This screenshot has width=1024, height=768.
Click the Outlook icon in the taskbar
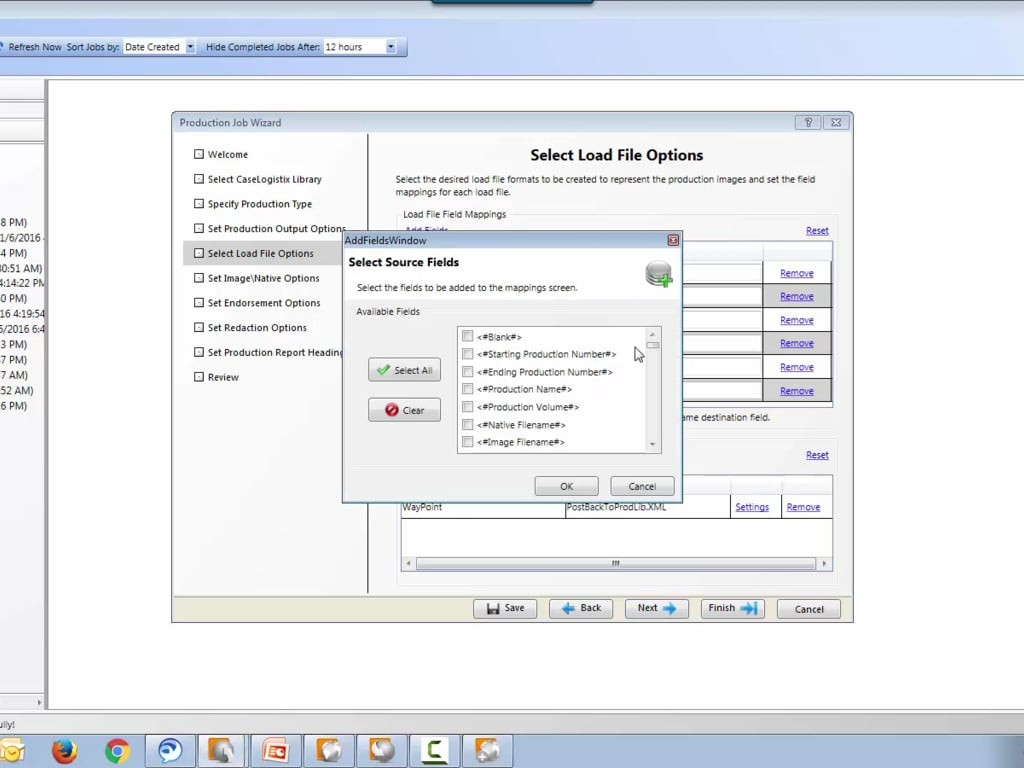click(x=12, y=751)
